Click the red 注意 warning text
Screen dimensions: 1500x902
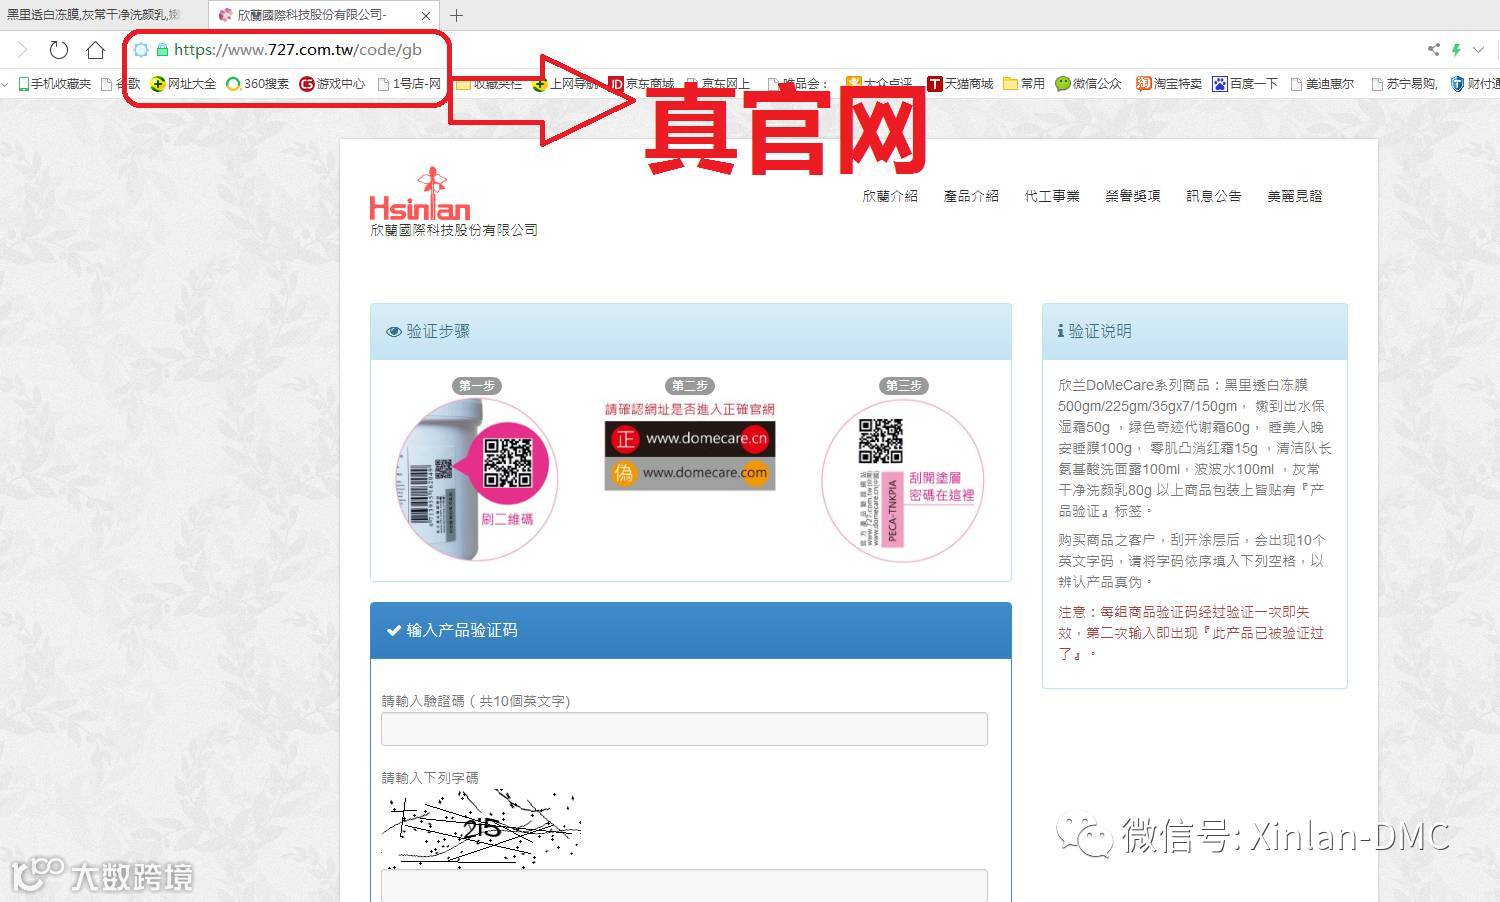tap(1191, 633)
